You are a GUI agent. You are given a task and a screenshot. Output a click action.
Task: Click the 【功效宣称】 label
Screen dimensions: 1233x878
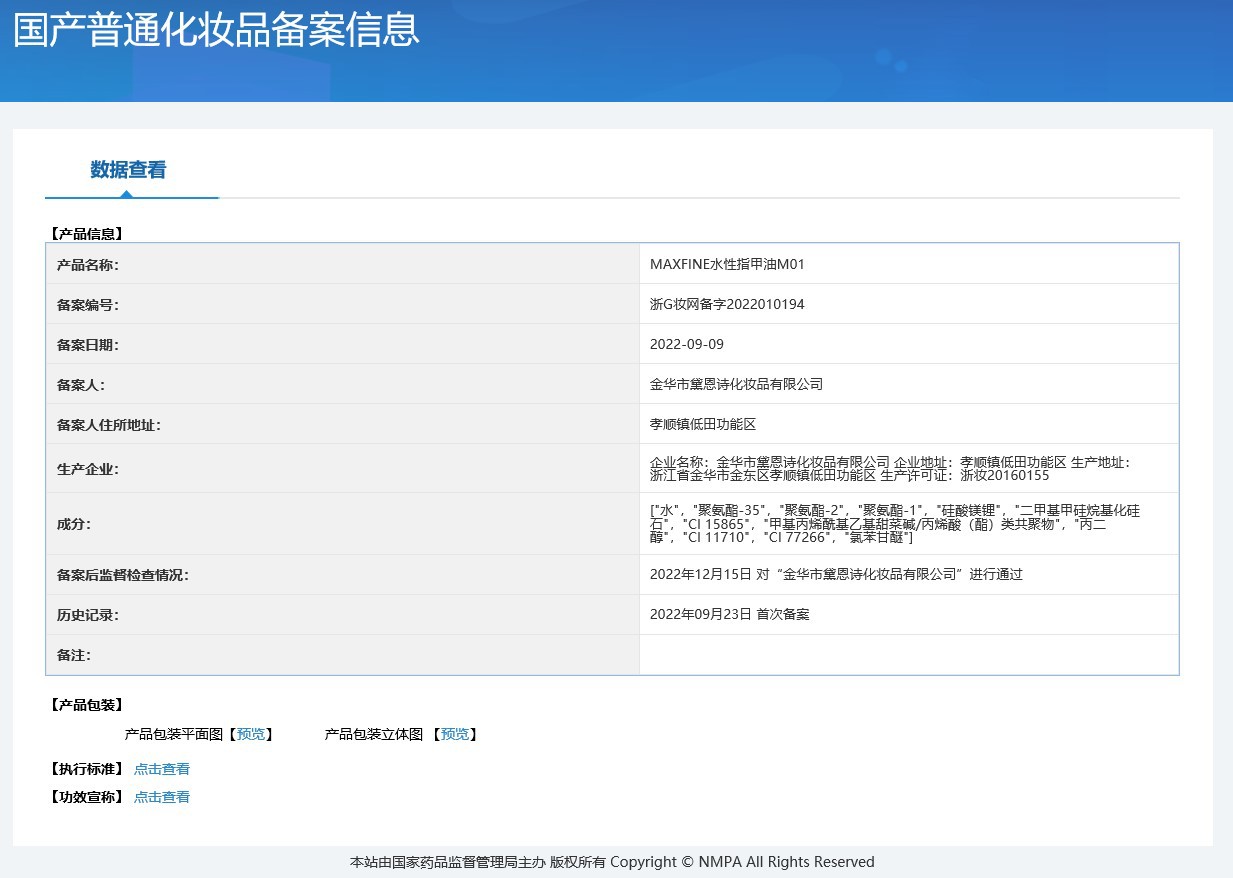[x=86, y=797]
